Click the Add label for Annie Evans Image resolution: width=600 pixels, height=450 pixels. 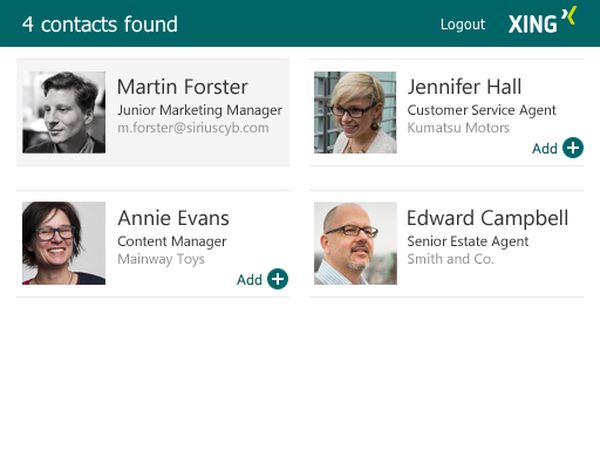click(x=249, y=280)
